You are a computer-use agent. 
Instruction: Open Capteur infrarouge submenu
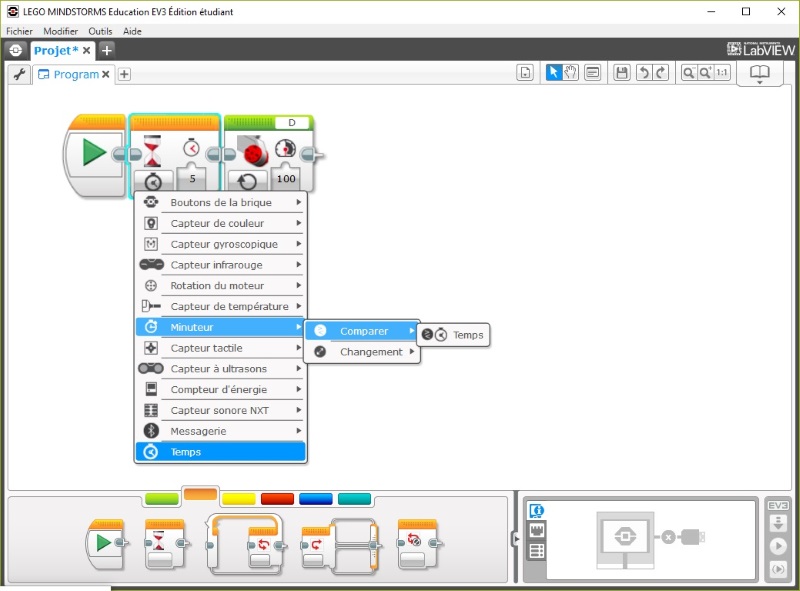220,265
